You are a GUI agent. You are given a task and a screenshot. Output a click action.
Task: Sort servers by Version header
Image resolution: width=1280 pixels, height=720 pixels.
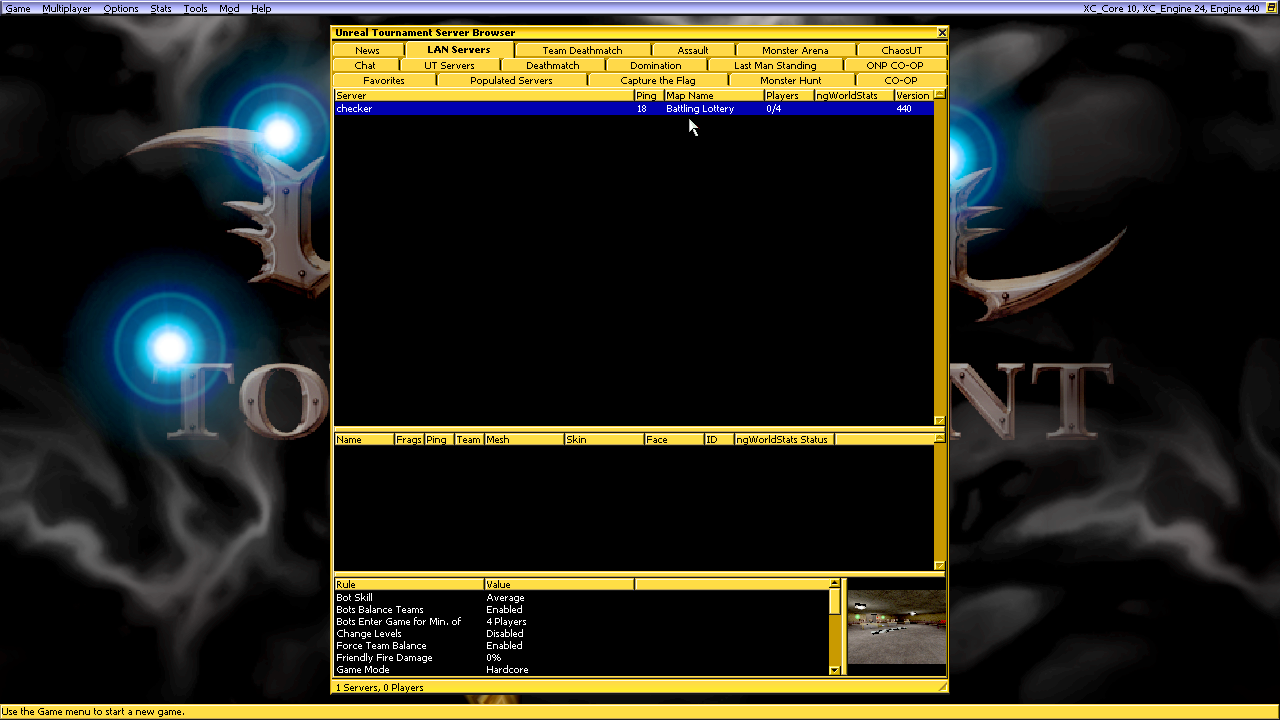913,95
